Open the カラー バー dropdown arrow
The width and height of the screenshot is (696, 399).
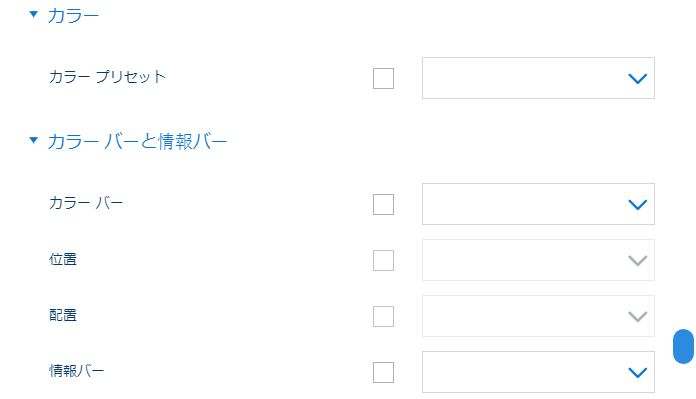pos(637,205)
